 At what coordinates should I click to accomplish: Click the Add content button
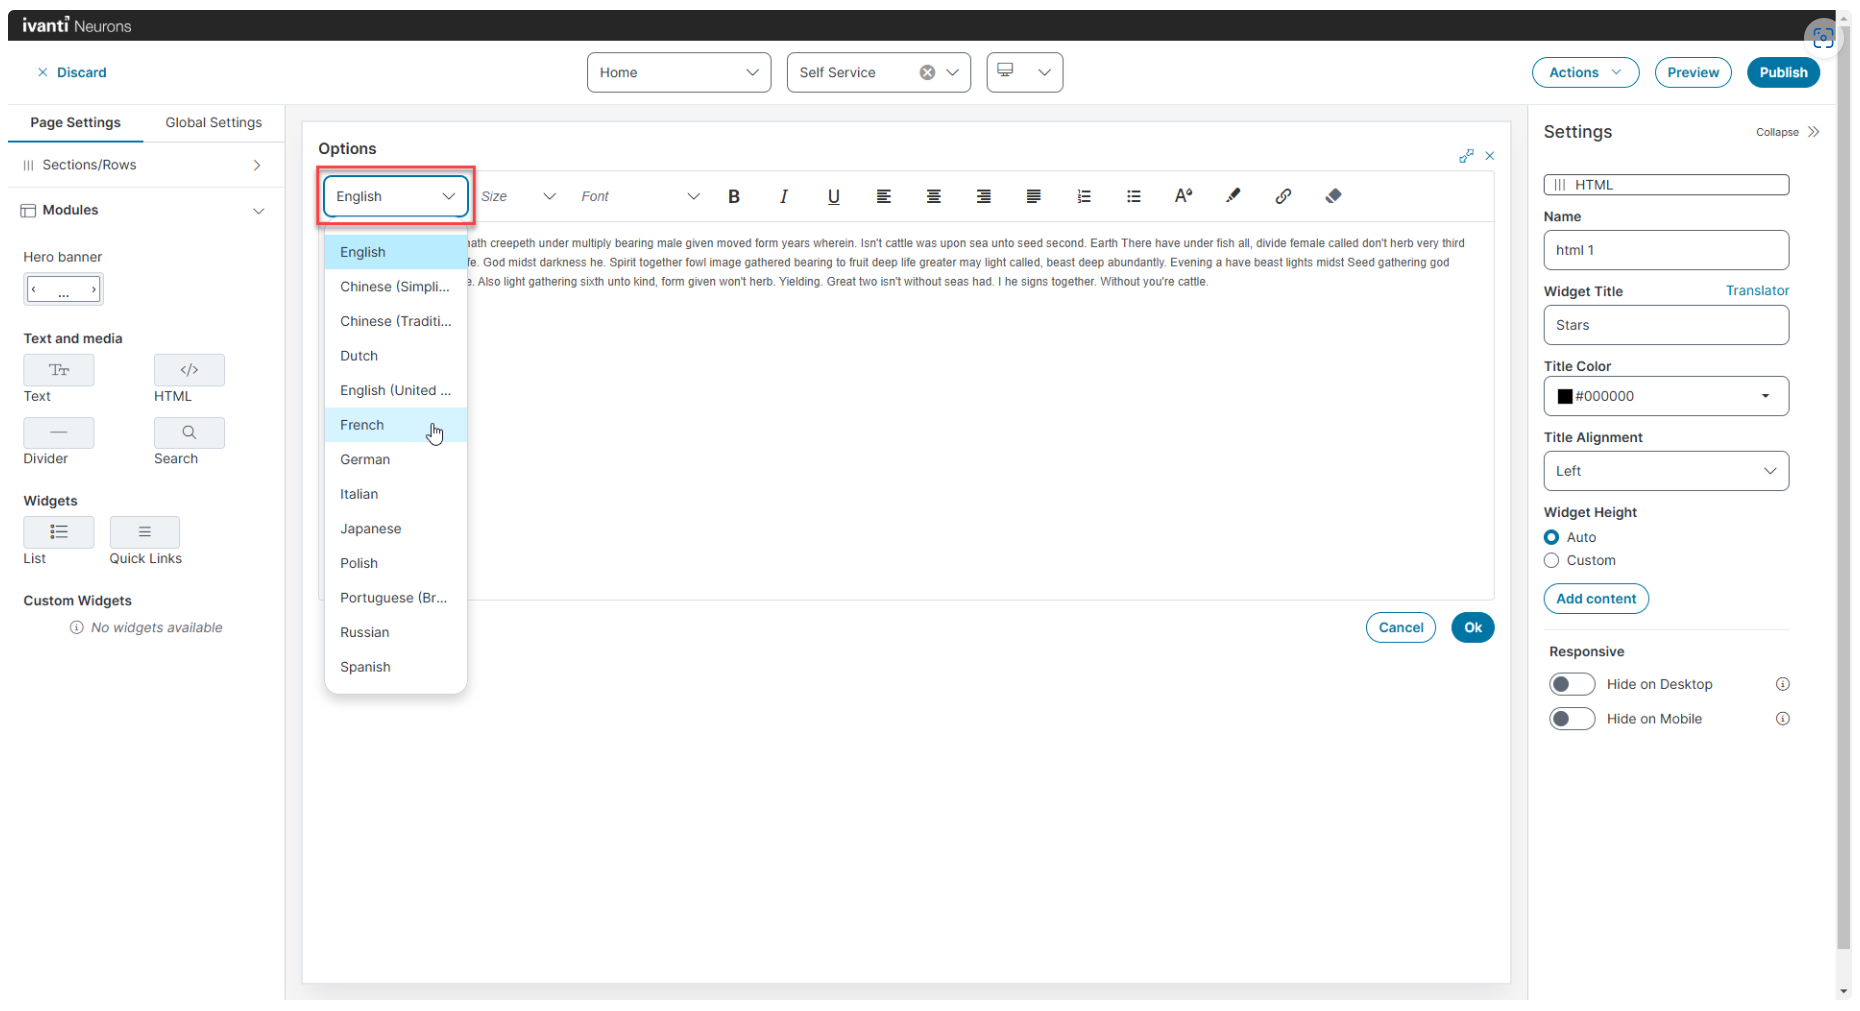tap(1596, 599)
